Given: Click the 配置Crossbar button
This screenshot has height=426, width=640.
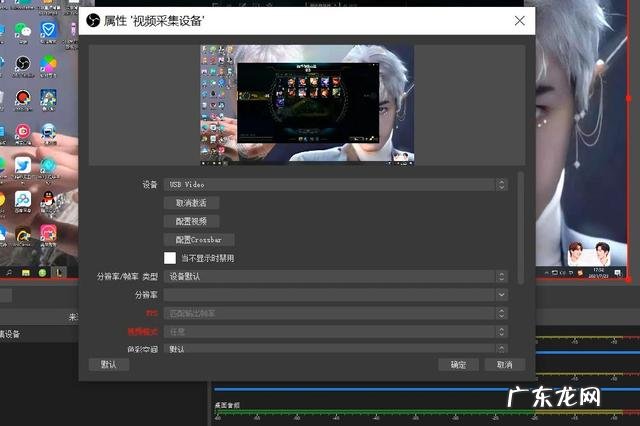Looking at the screenshot, I should click(x=199, y=240).
